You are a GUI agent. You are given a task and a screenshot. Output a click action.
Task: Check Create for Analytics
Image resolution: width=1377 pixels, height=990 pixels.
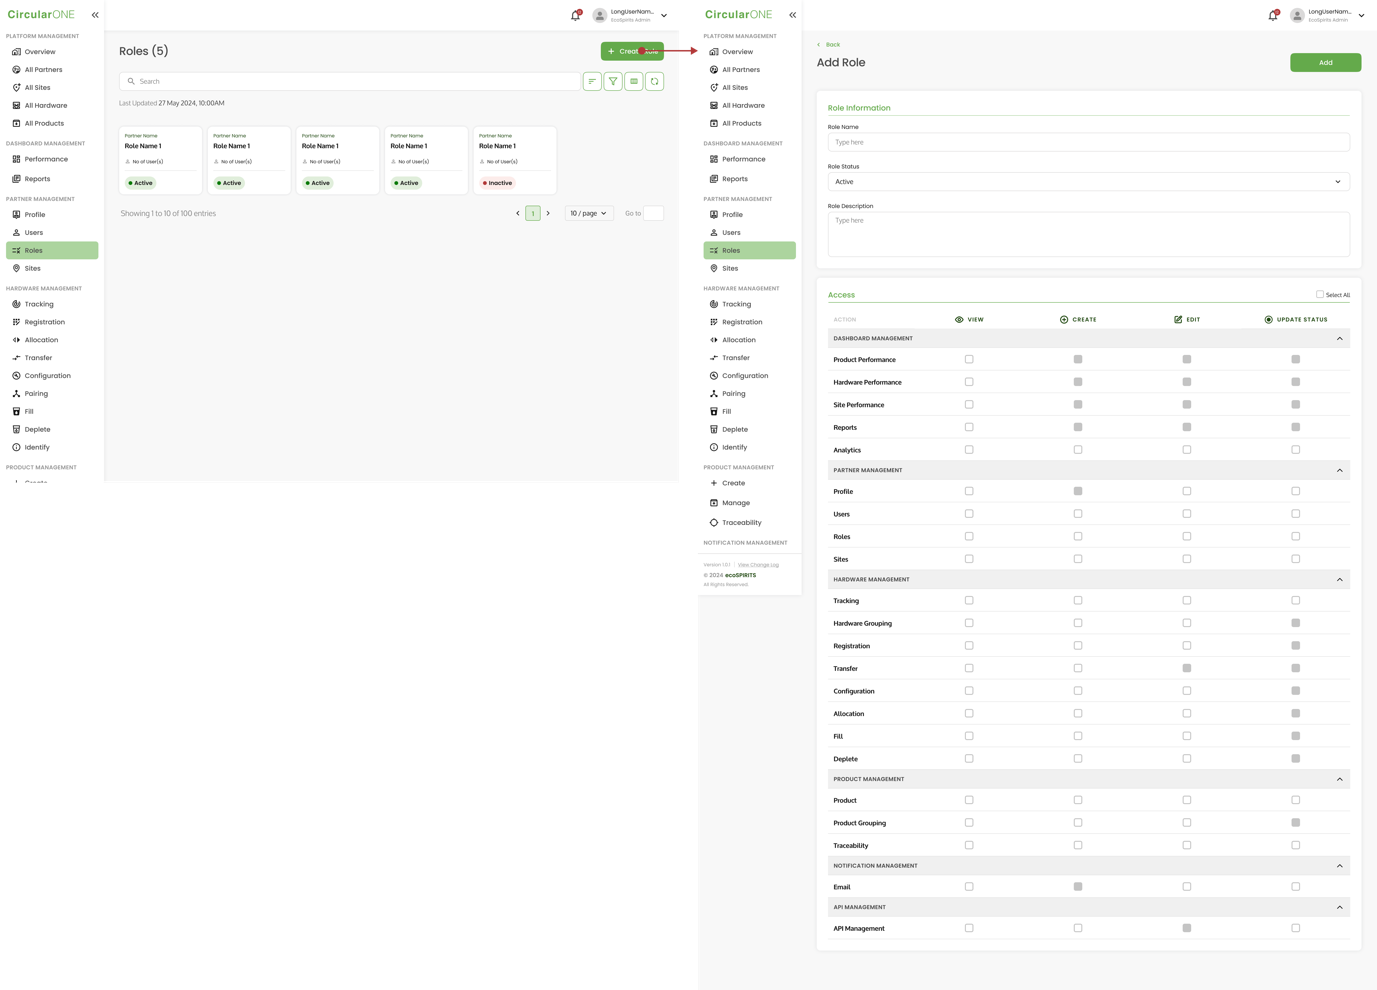point(1078,450)
